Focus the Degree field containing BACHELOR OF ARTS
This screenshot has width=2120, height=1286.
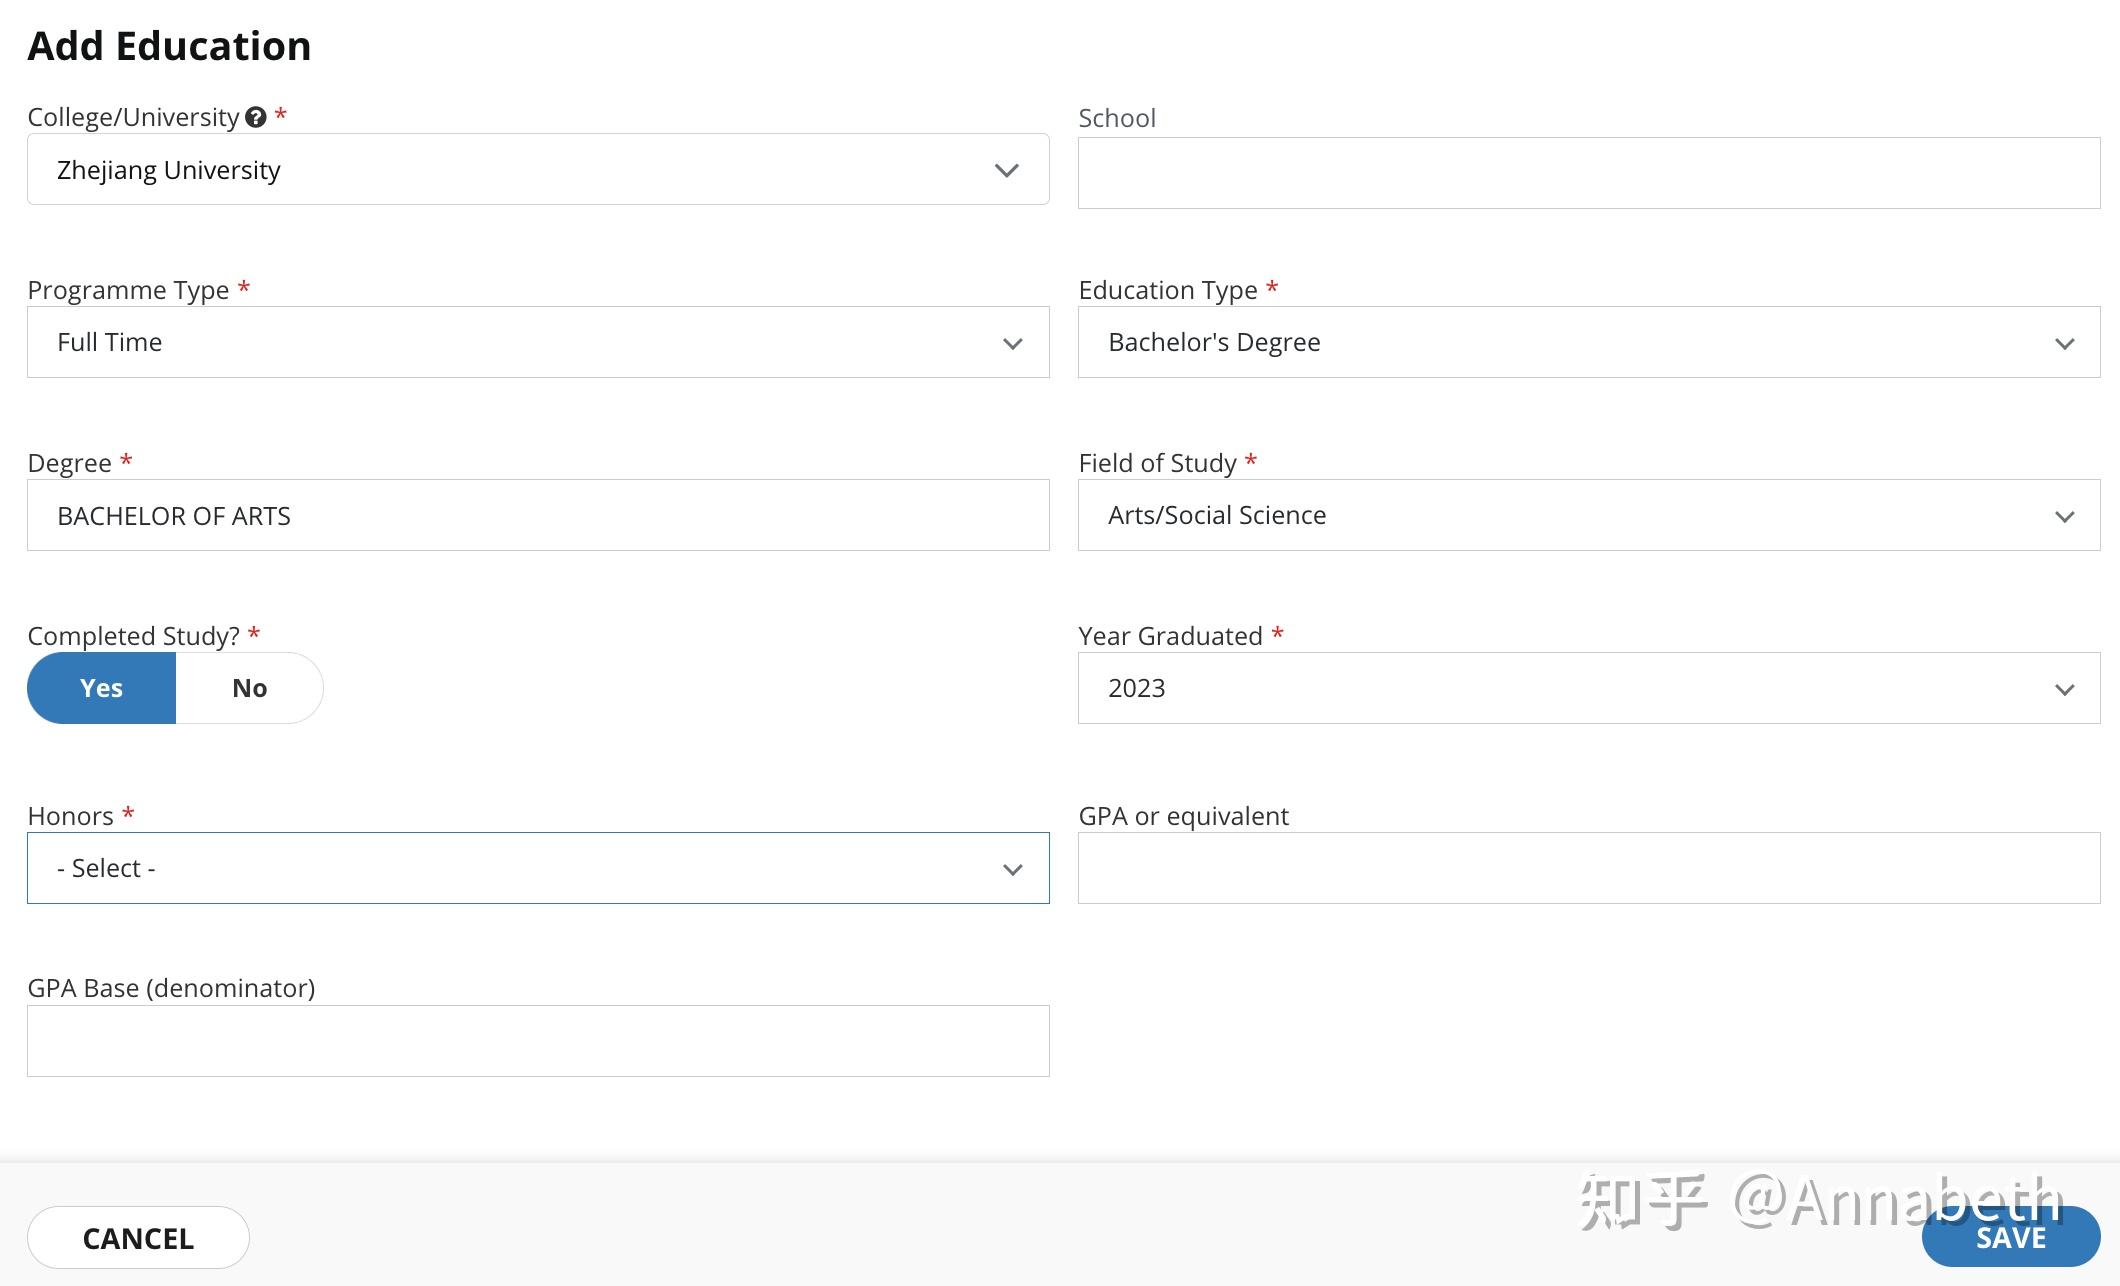coord(537,515)
